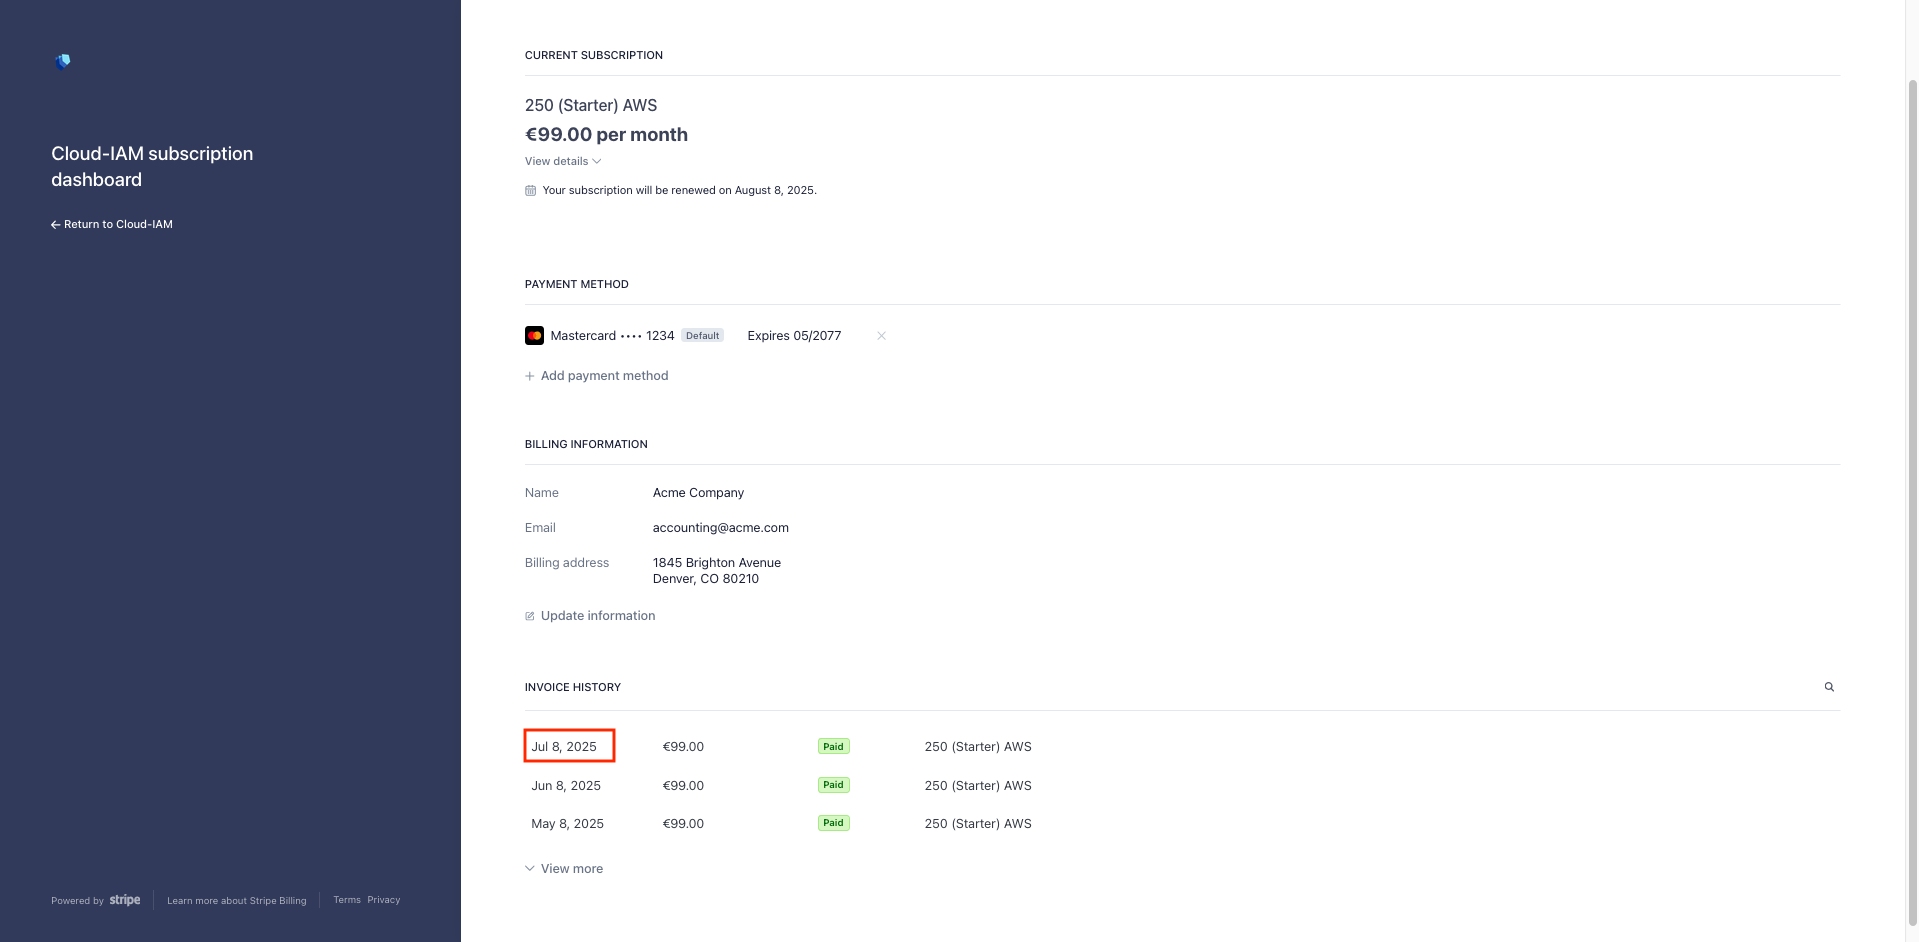The height and width of the screenshot is (942, 1920).
Task: Click the invoice history search icon
Action: [1829, 687]
